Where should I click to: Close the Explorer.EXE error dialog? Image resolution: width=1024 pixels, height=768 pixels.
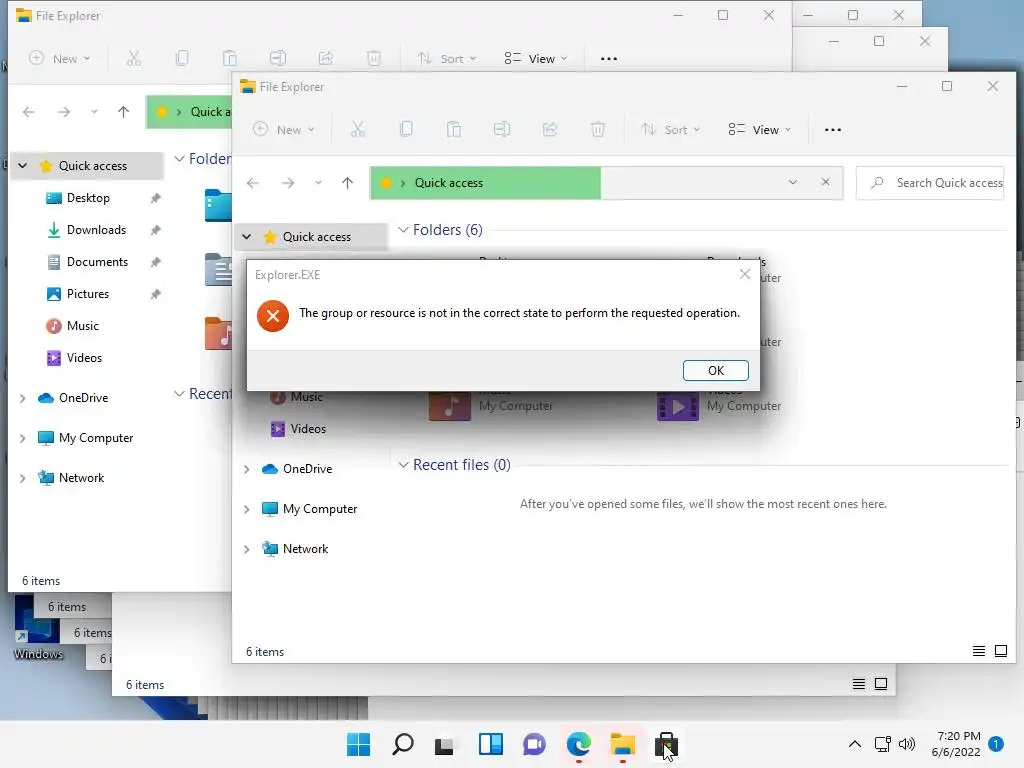(x=744, y=274)
